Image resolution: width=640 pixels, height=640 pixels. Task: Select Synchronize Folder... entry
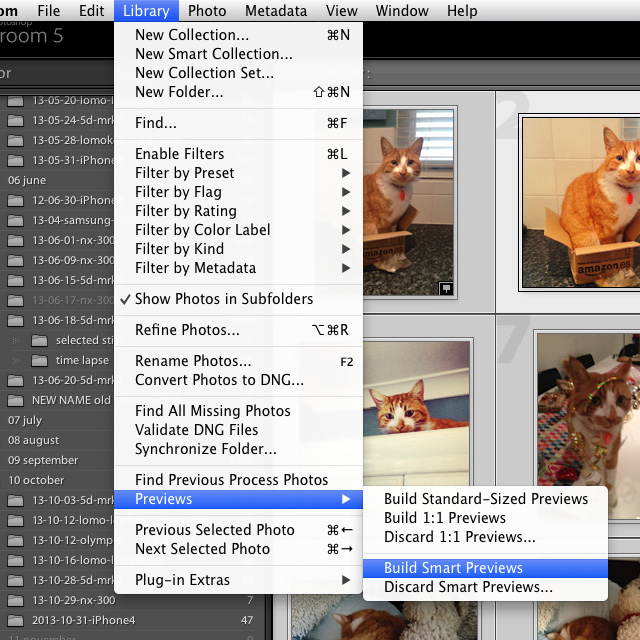click(x=238, y=449)
